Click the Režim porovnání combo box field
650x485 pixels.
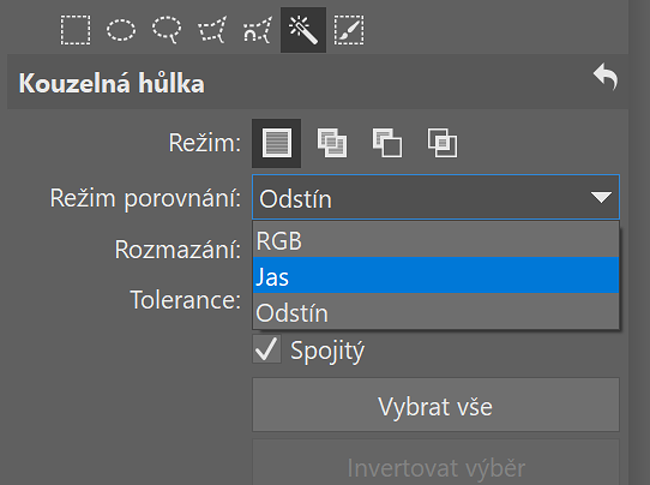point(436,197)
